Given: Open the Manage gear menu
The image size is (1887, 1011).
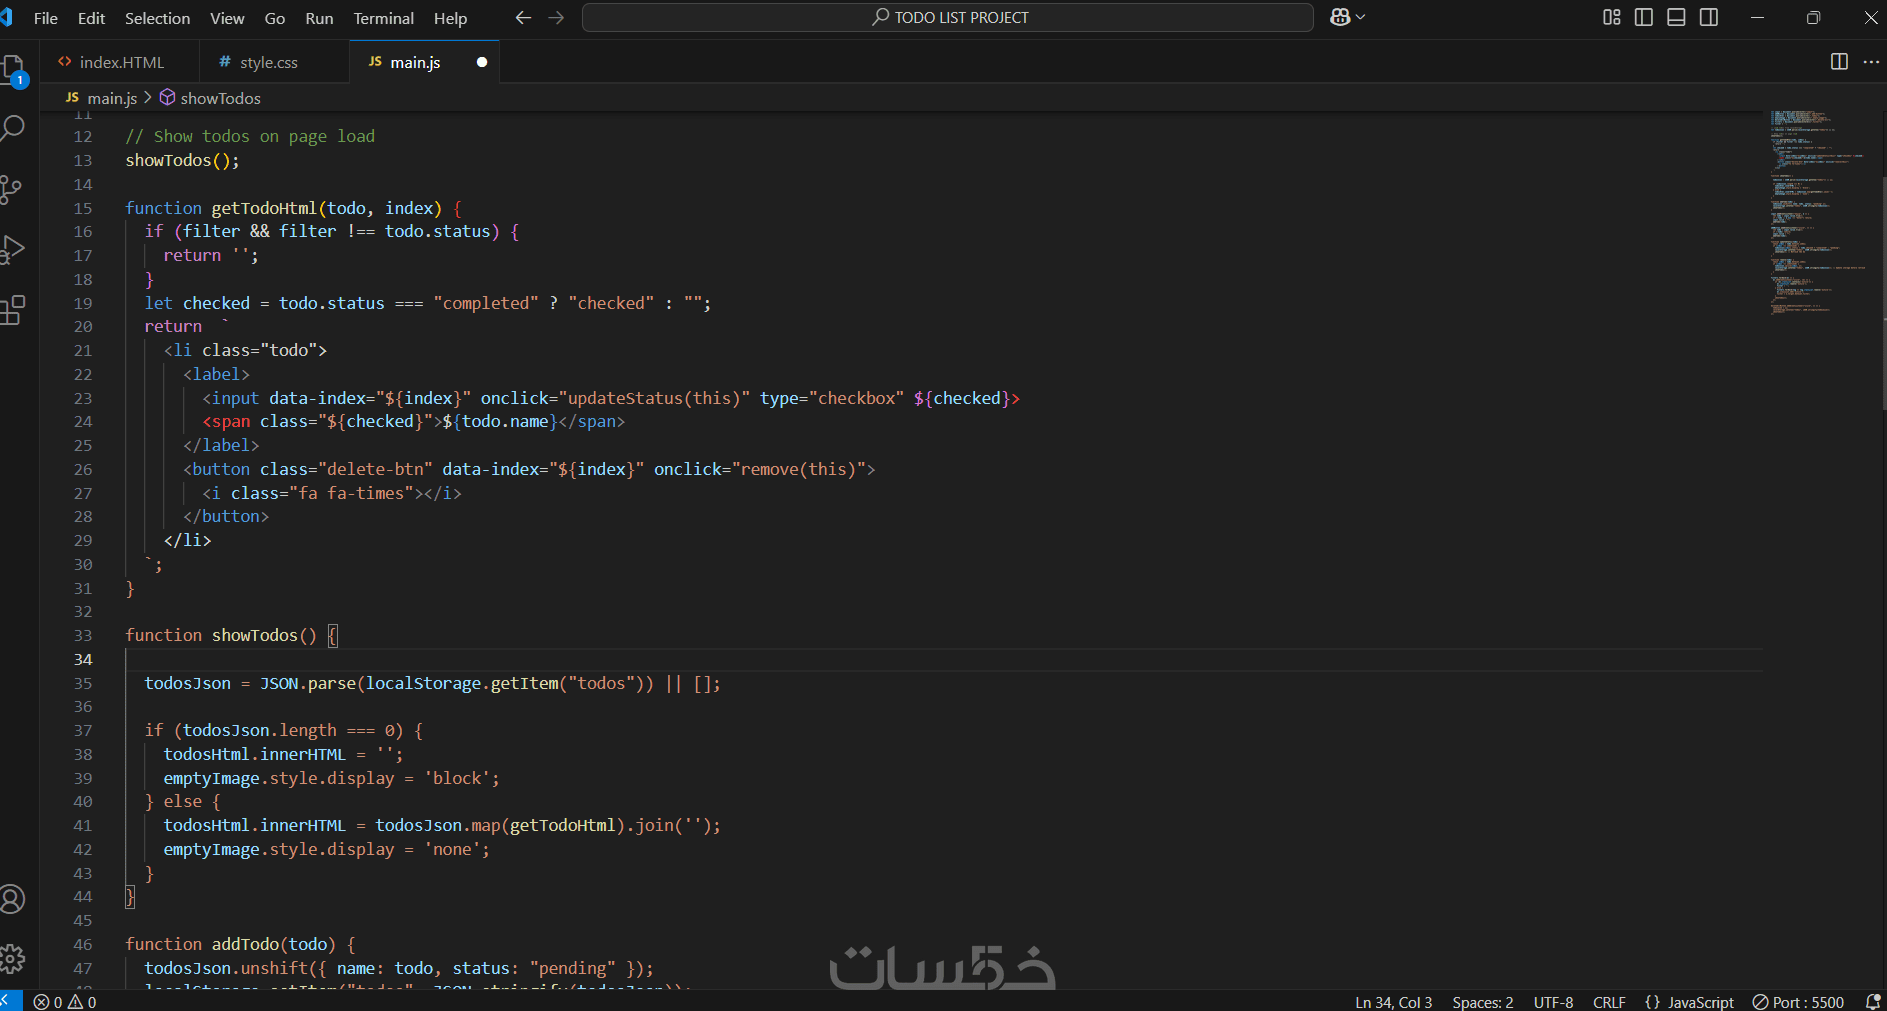Looking at the screenshot, I should point(12,959).
